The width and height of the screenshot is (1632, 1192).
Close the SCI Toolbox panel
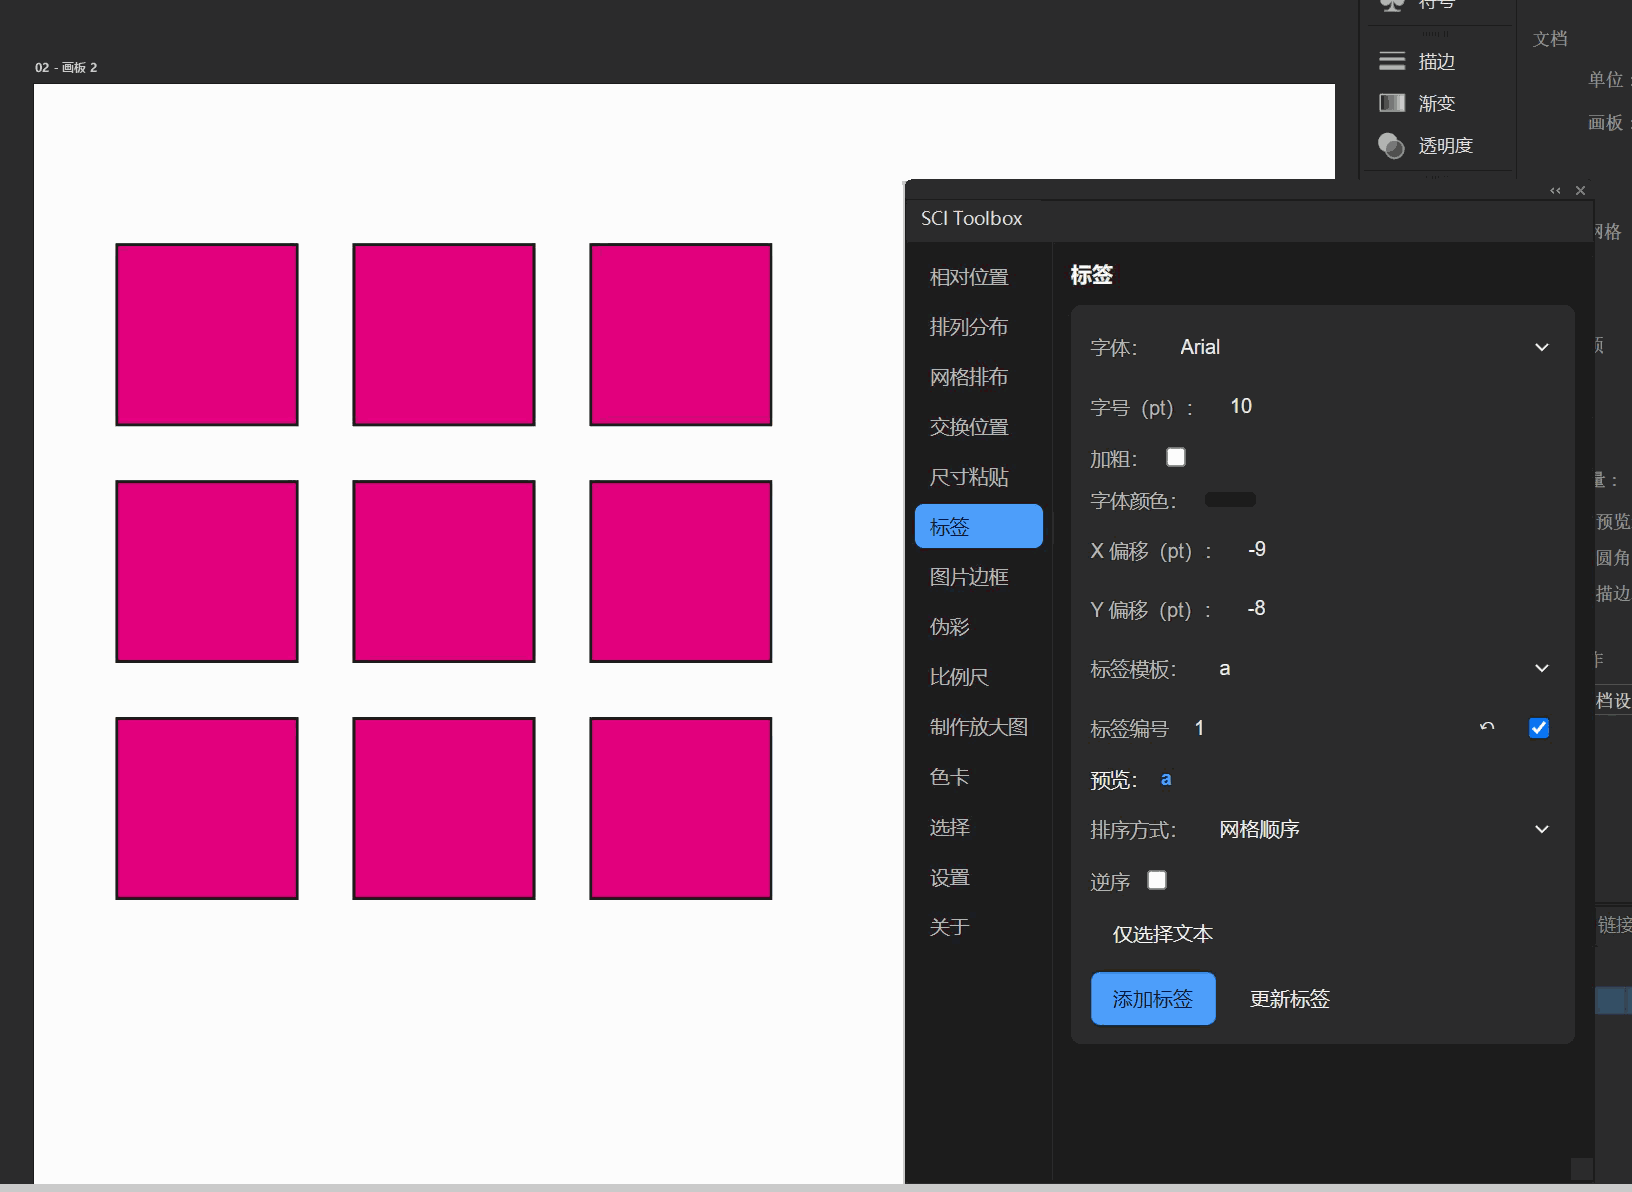tap(1580, 190)
